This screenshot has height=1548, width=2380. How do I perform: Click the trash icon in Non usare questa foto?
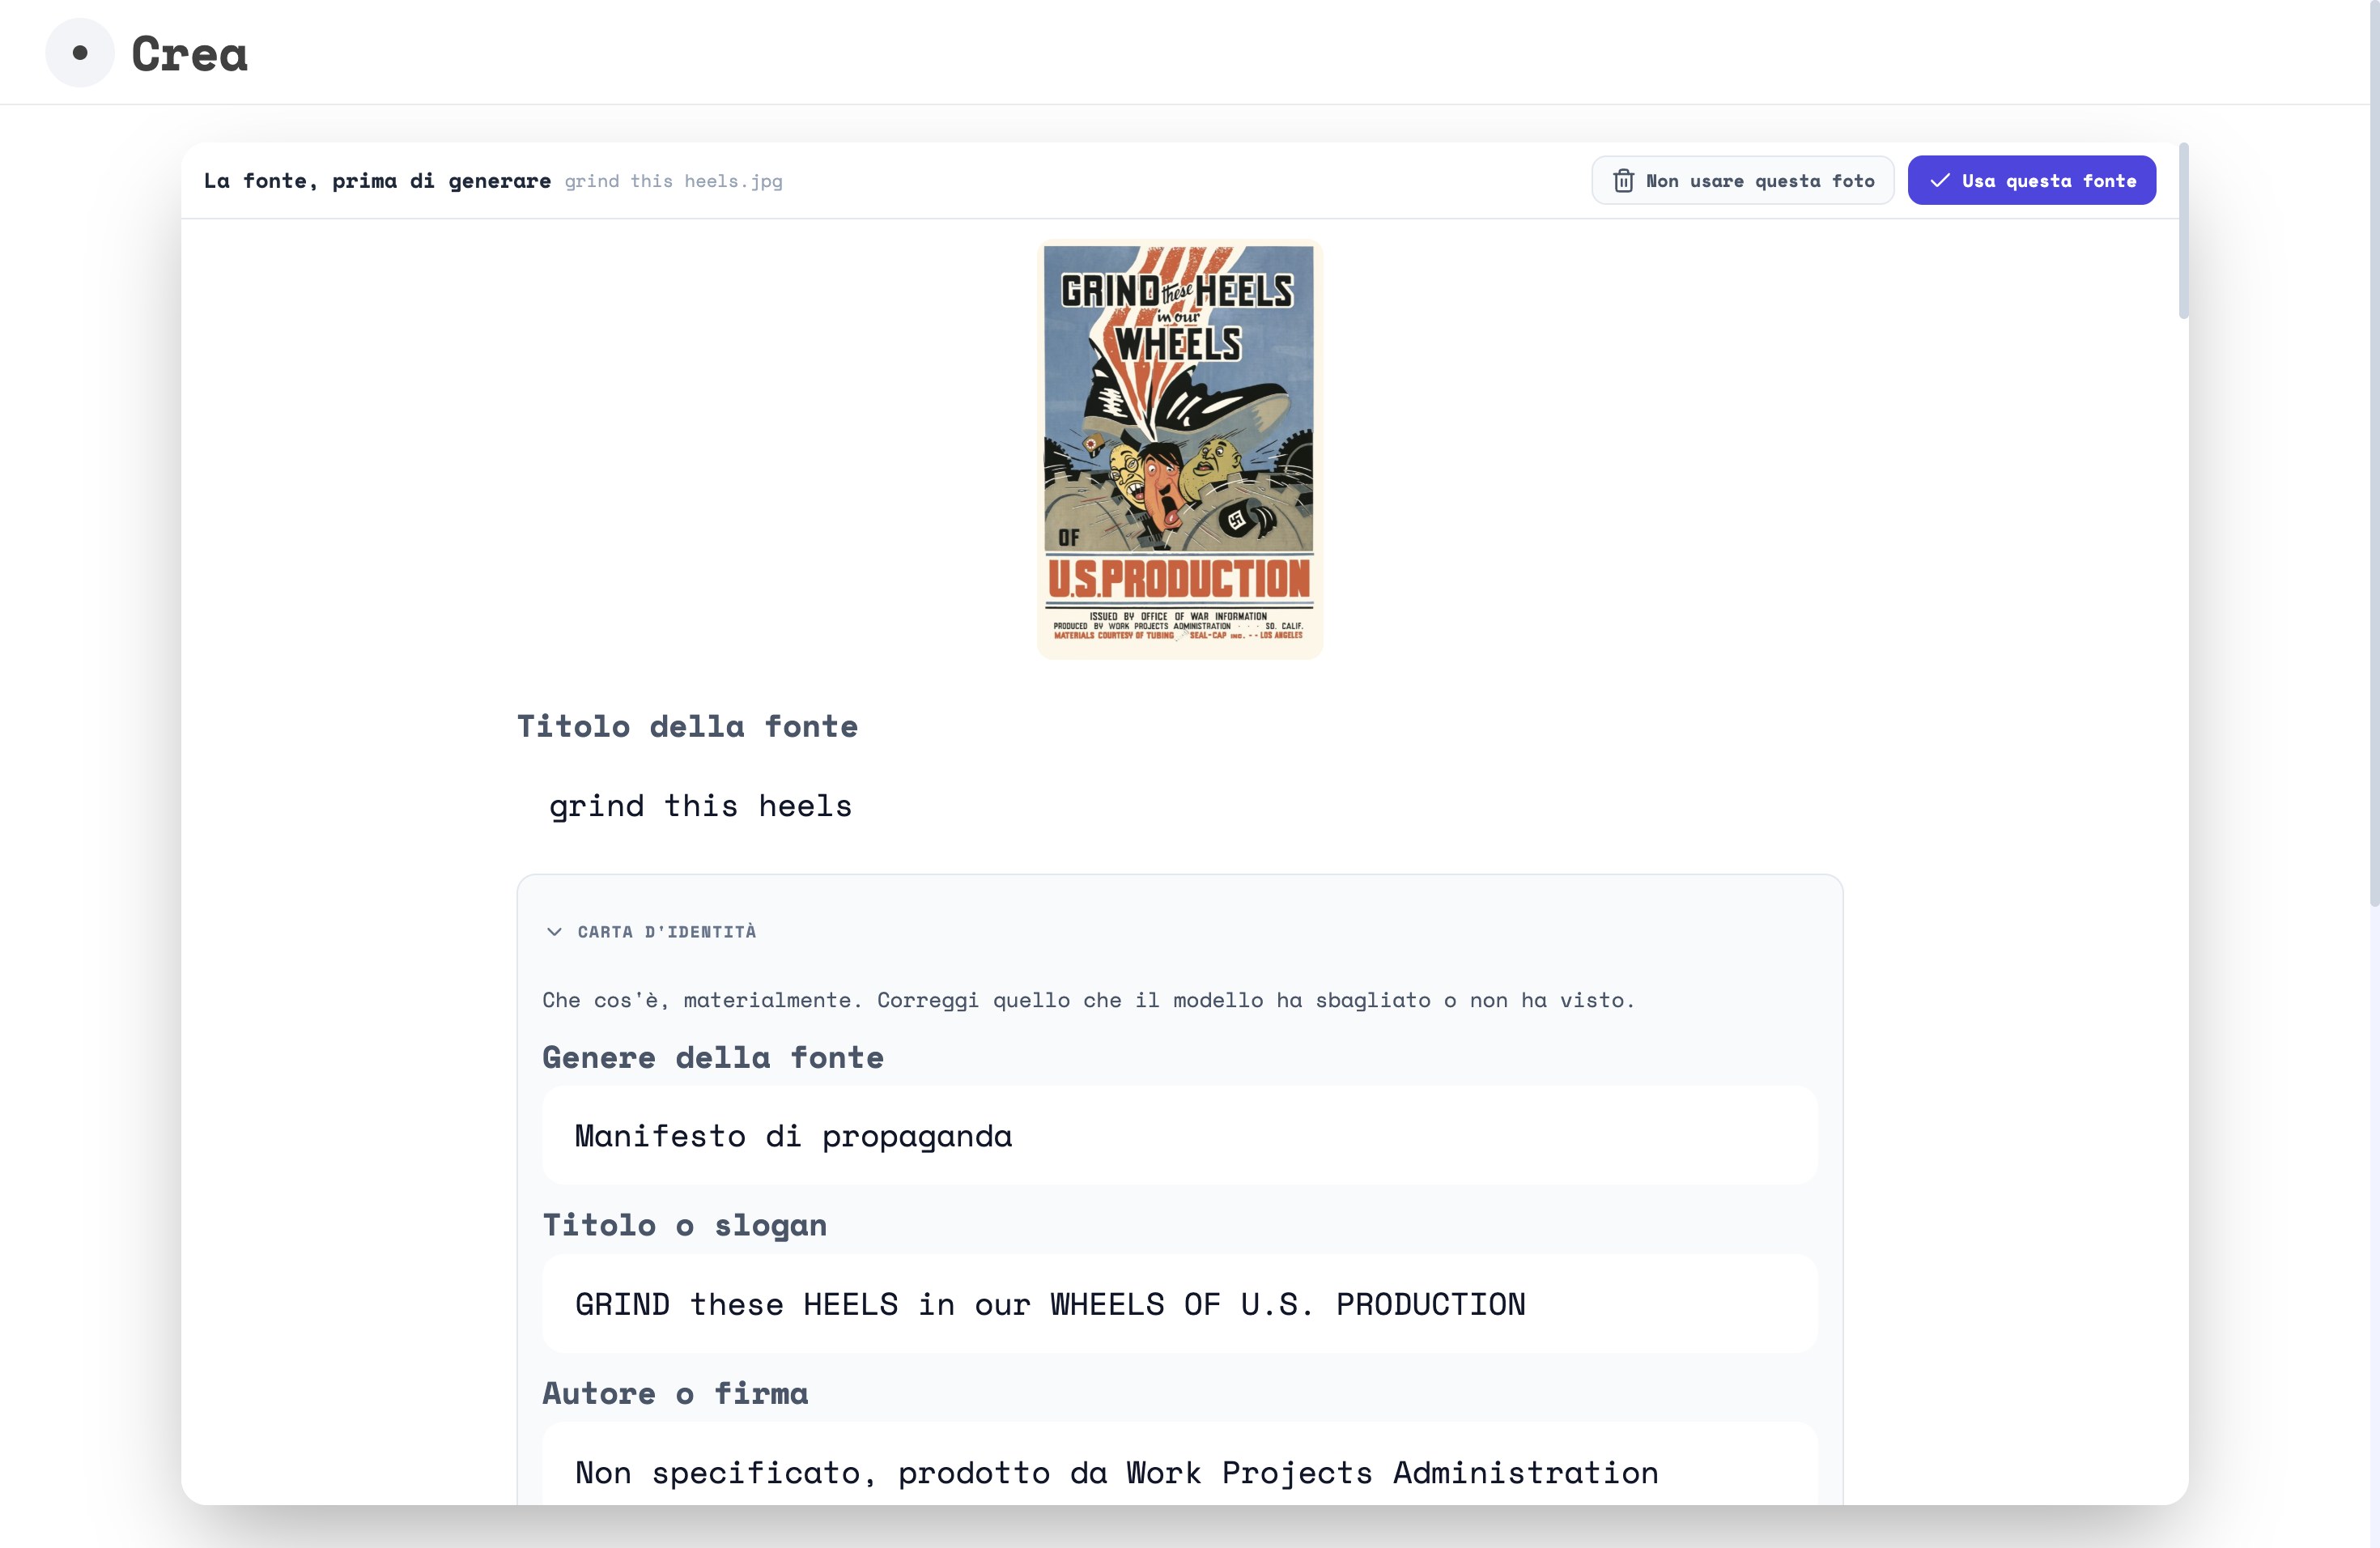point(1623,181)
